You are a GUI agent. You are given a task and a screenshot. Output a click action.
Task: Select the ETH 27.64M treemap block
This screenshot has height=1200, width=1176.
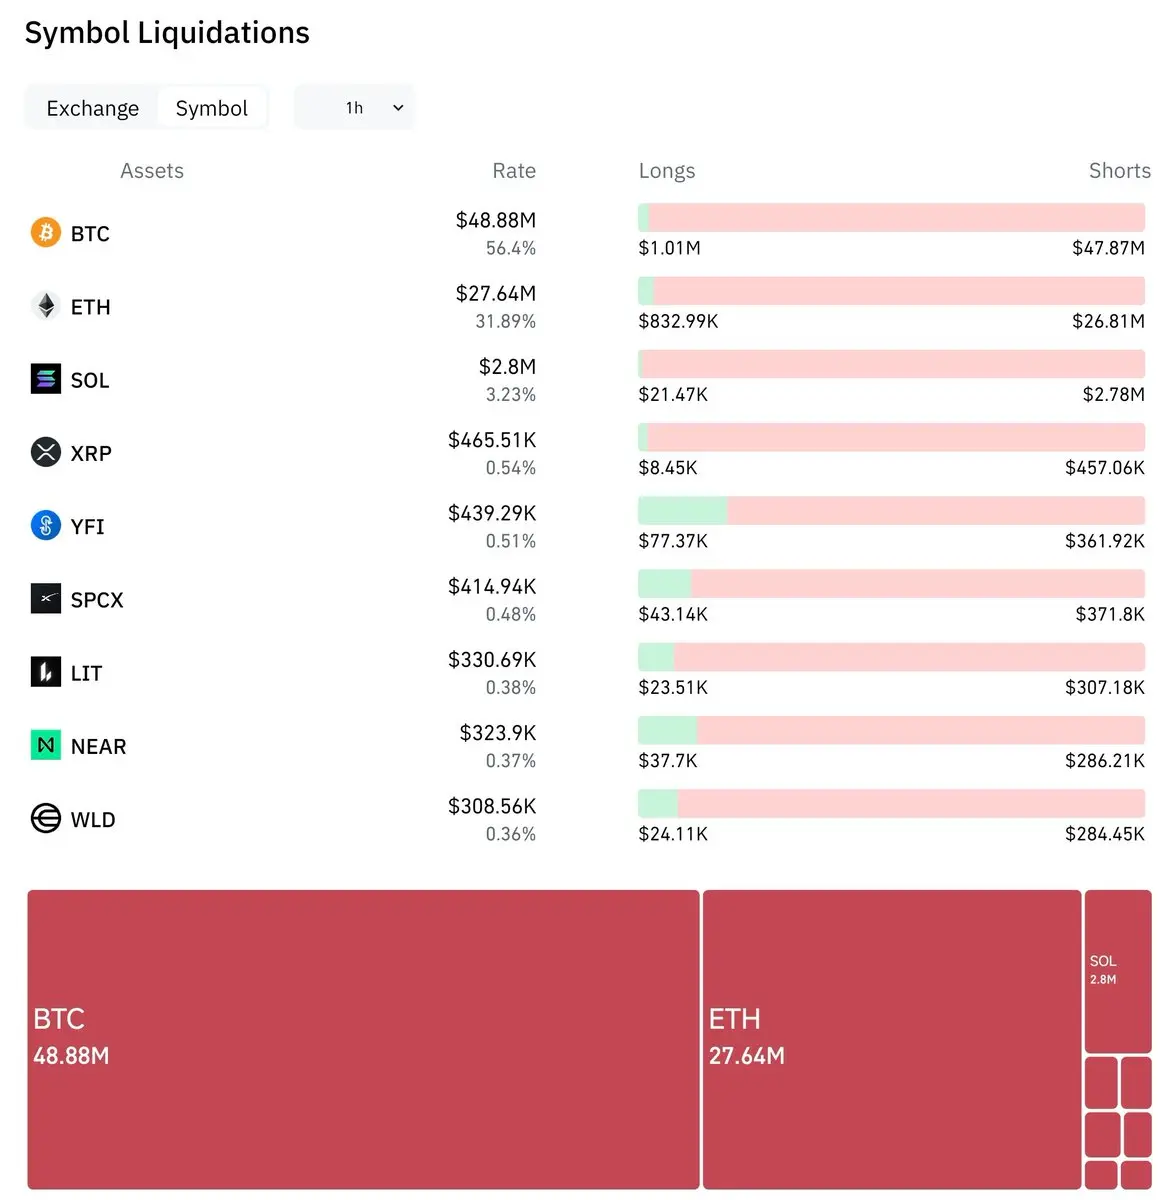click(892, 1040)
